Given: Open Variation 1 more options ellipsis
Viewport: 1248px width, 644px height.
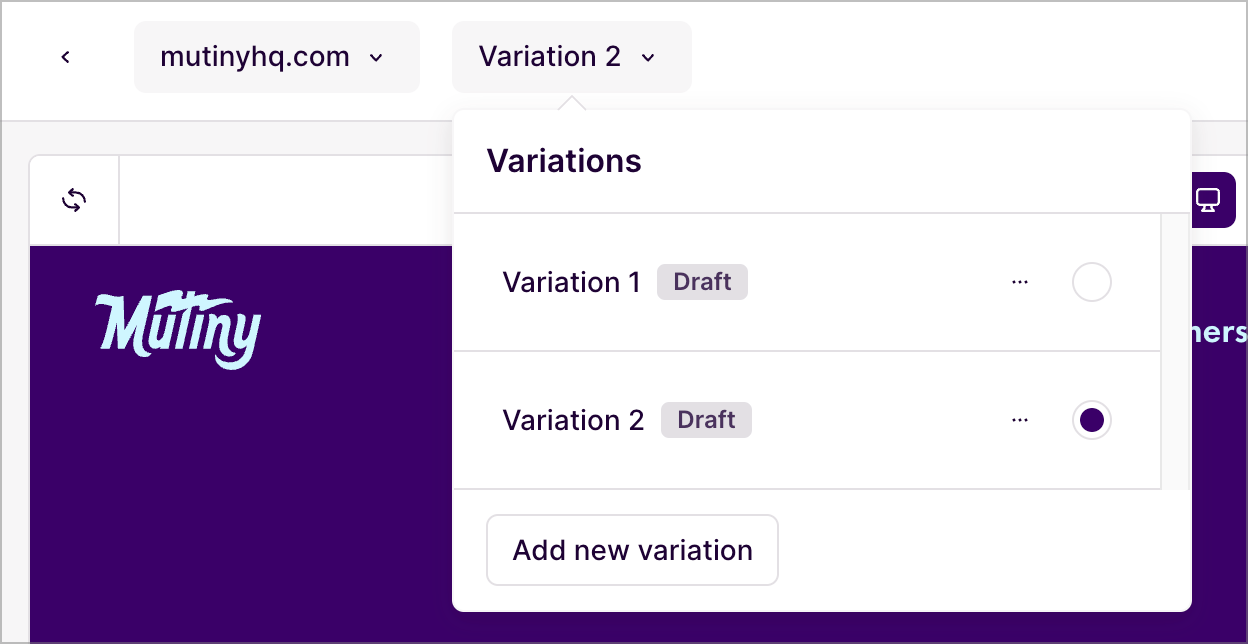Looking at the screenshot, I should (1020, 283).
